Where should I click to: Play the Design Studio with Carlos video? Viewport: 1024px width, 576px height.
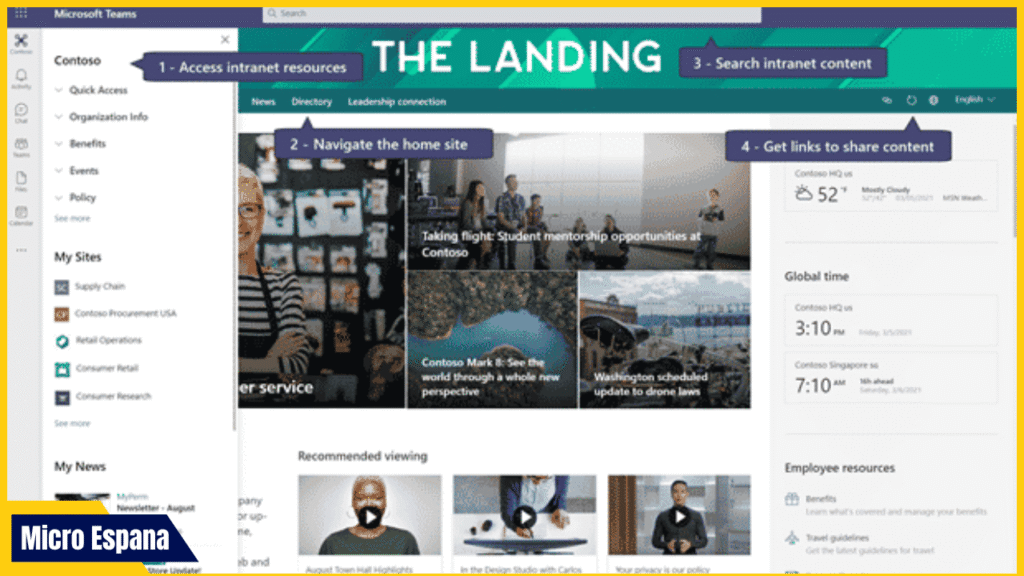pyautogui.click(x=524, y=517)
